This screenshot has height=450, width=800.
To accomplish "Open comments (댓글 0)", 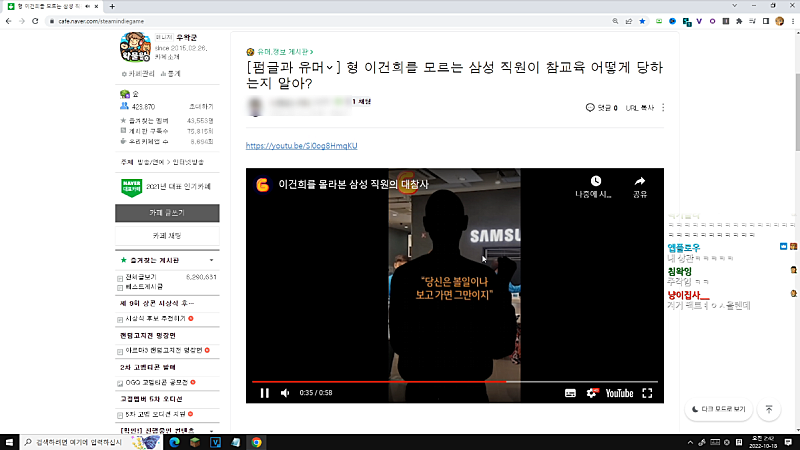I will 602,108.
